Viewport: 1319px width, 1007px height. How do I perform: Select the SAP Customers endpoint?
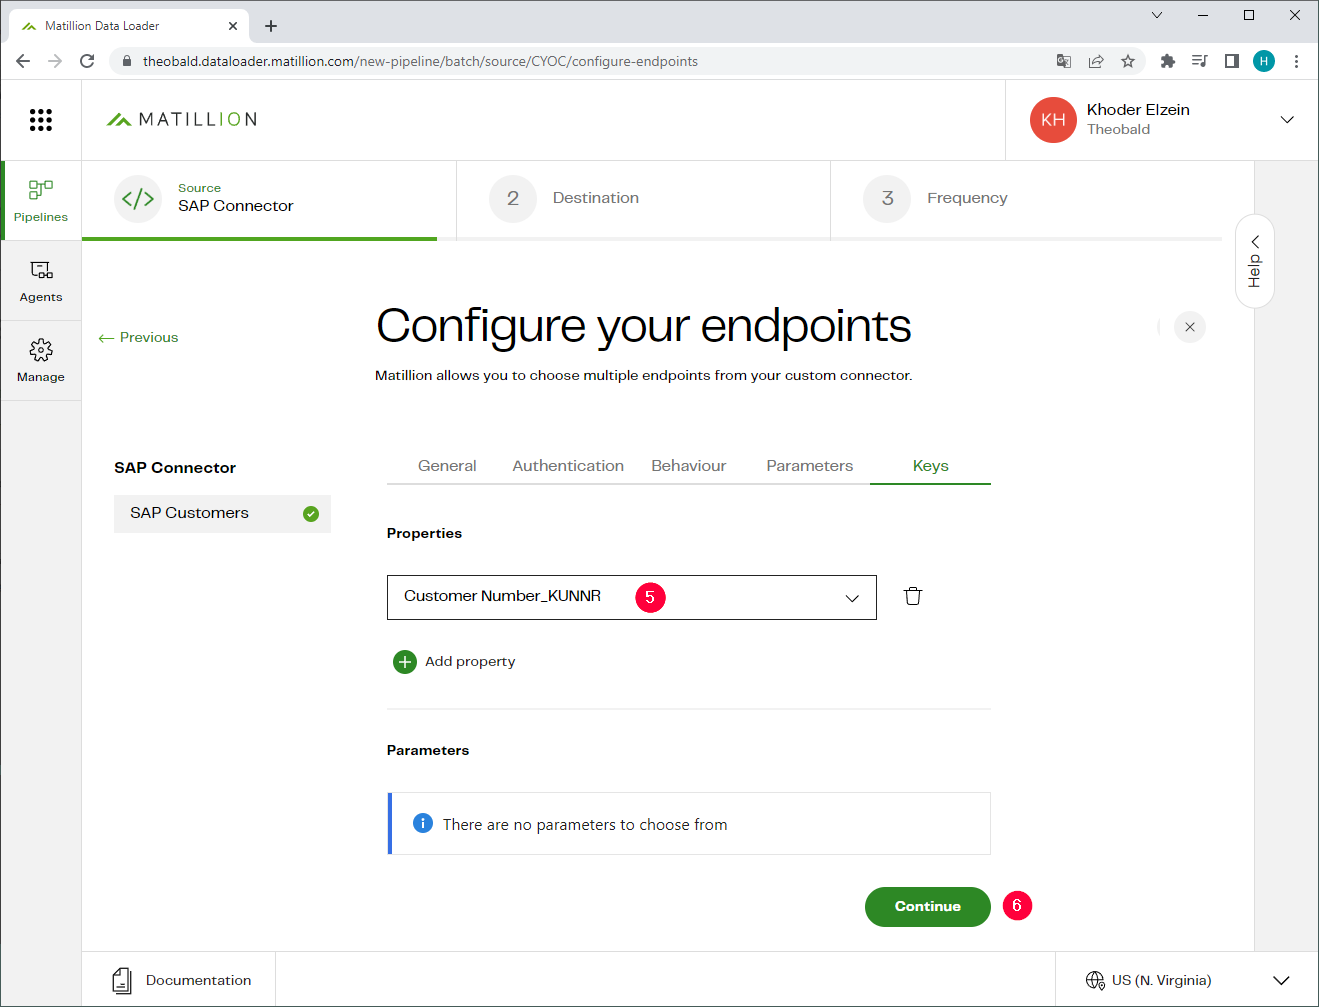pos(222,514)
